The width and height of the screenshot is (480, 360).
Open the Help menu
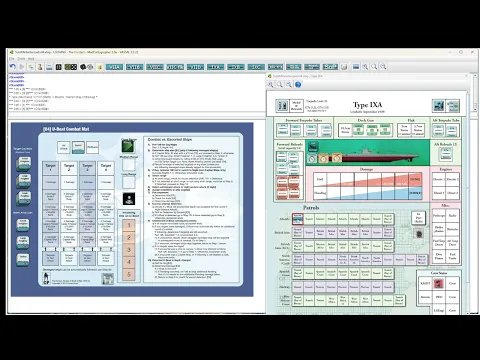tap(31, 59)
